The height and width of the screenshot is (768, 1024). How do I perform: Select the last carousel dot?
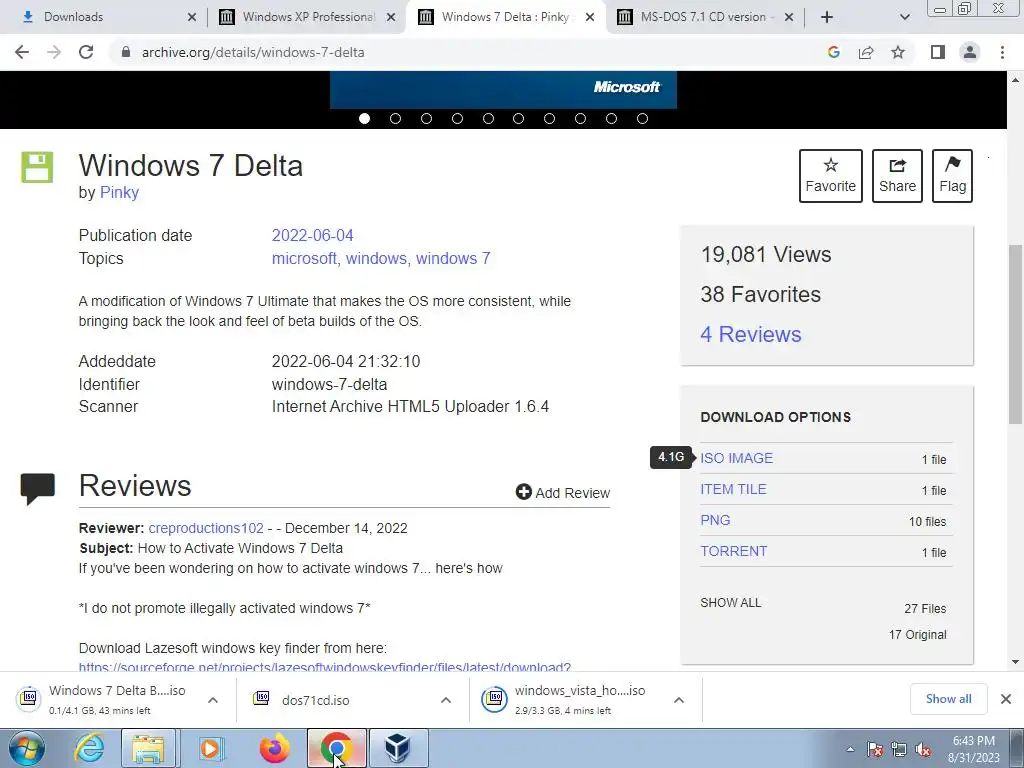(643, 118)
